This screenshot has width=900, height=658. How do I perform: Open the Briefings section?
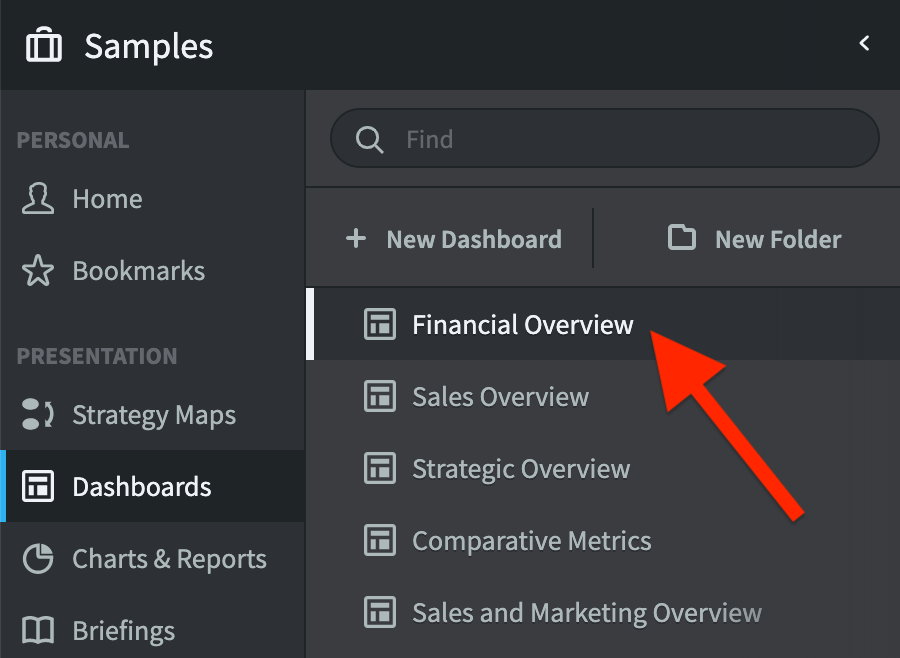pyautogui.click(x=122, y=630)
